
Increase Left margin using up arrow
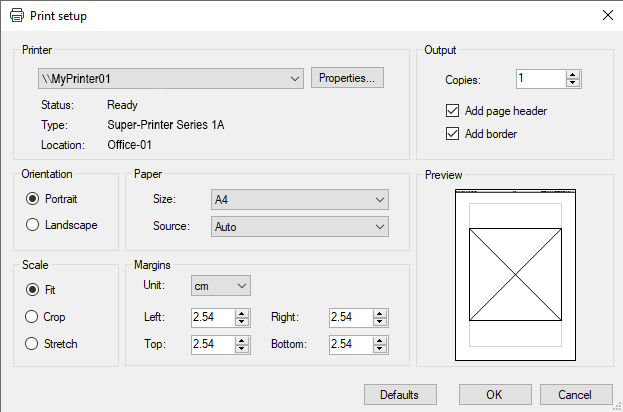pos(242,313)
